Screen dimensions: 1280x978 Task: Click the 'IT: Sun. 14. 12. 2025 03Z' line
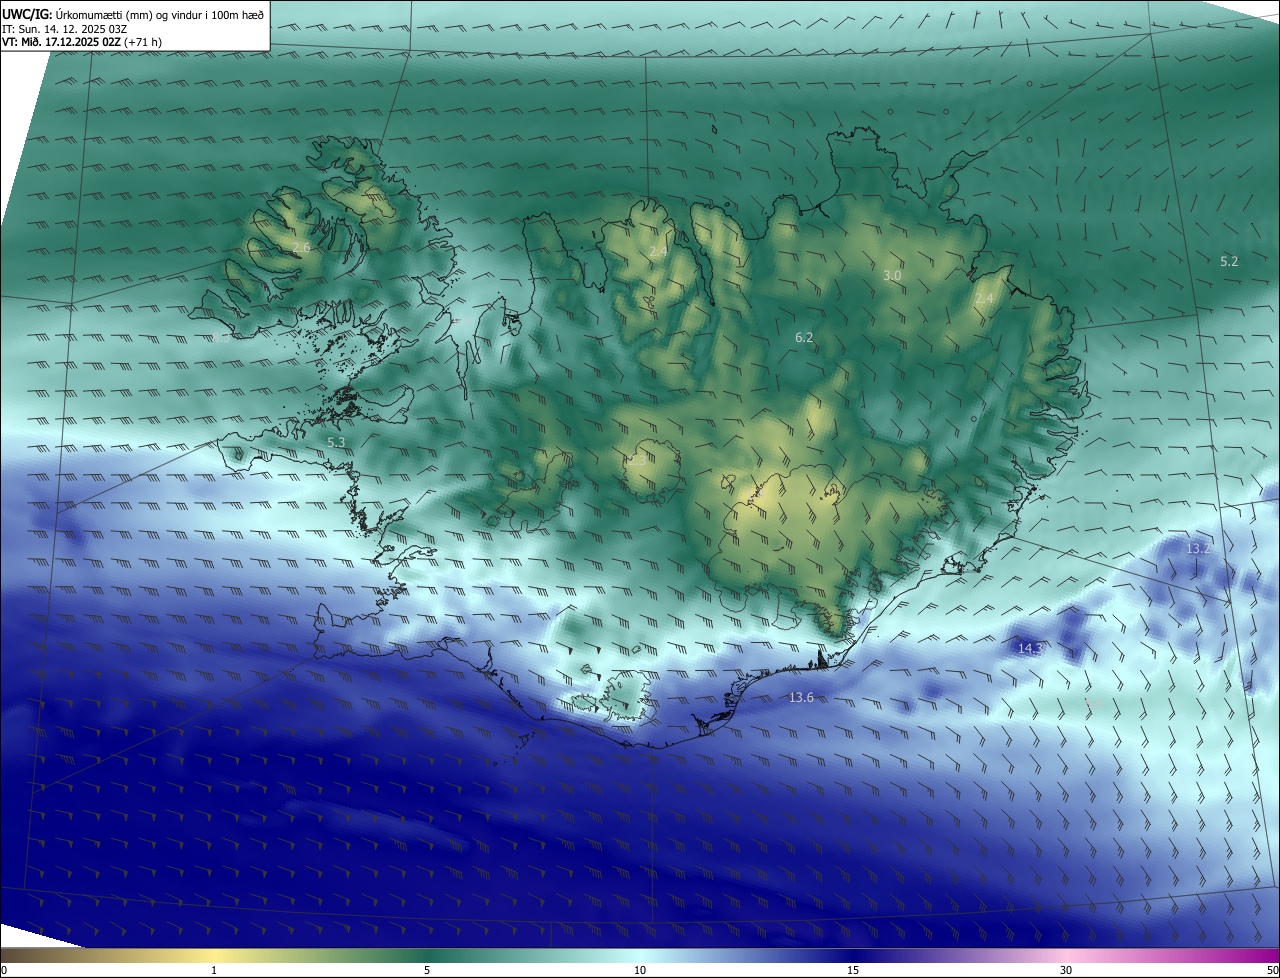point(64,28)
